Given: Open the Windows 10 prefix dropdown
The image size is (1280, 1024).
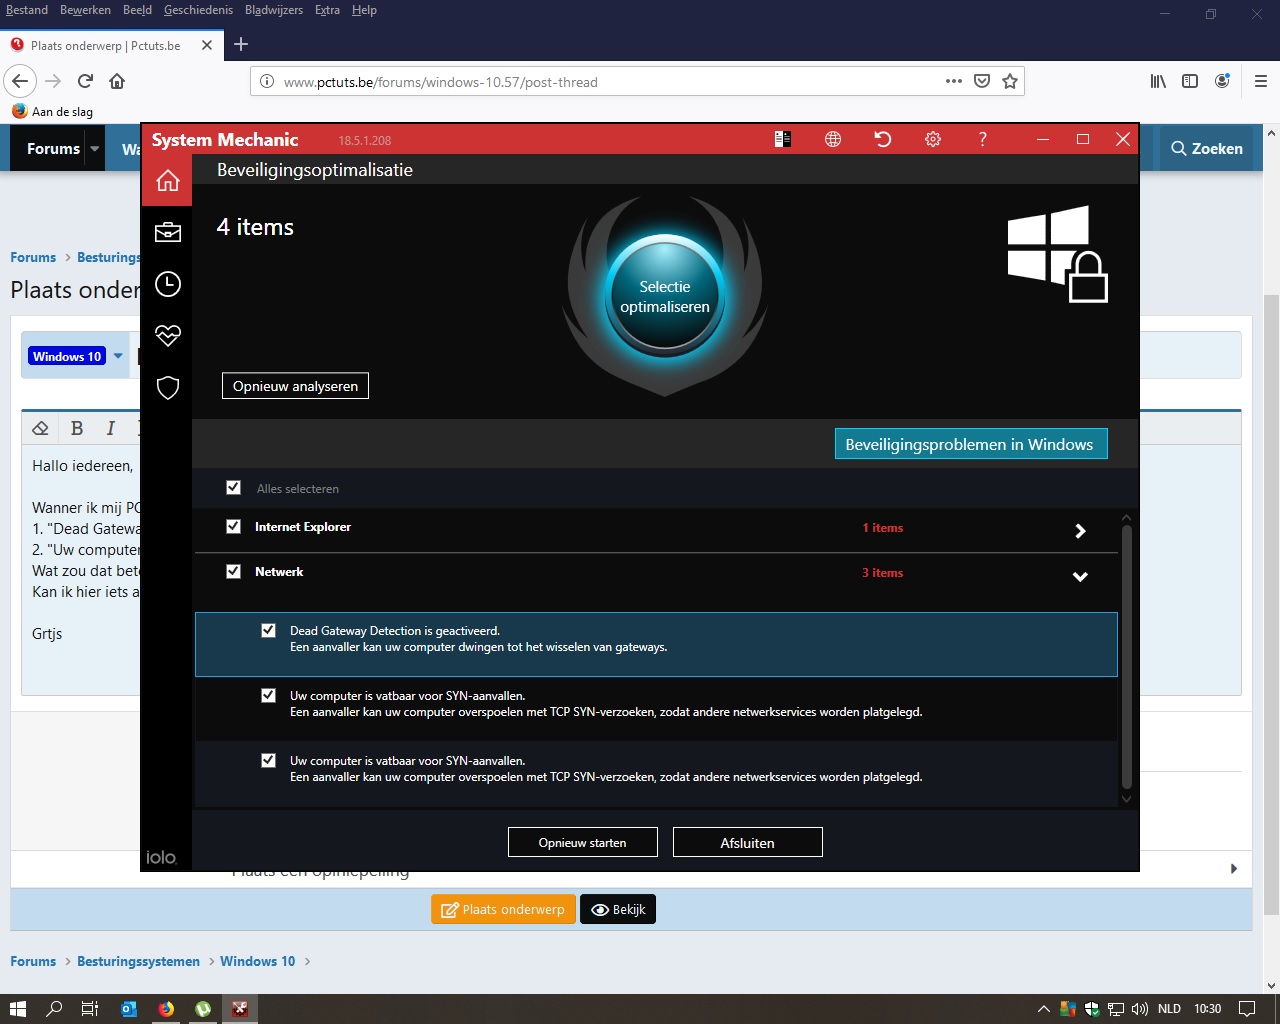Looking at the screenshot, I should pos(118,357).
